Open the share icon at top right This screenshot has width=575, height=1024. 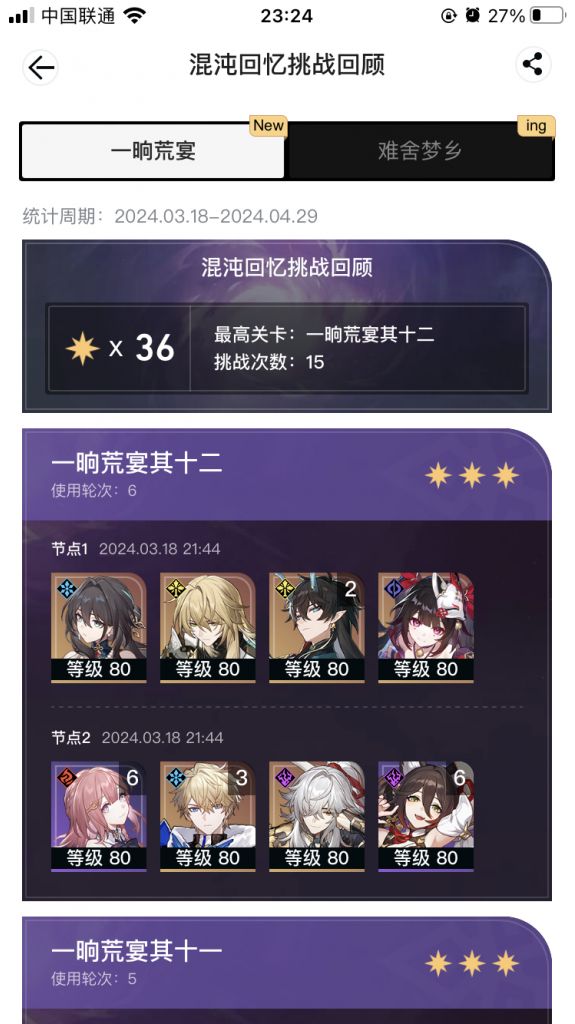[533, 65]
